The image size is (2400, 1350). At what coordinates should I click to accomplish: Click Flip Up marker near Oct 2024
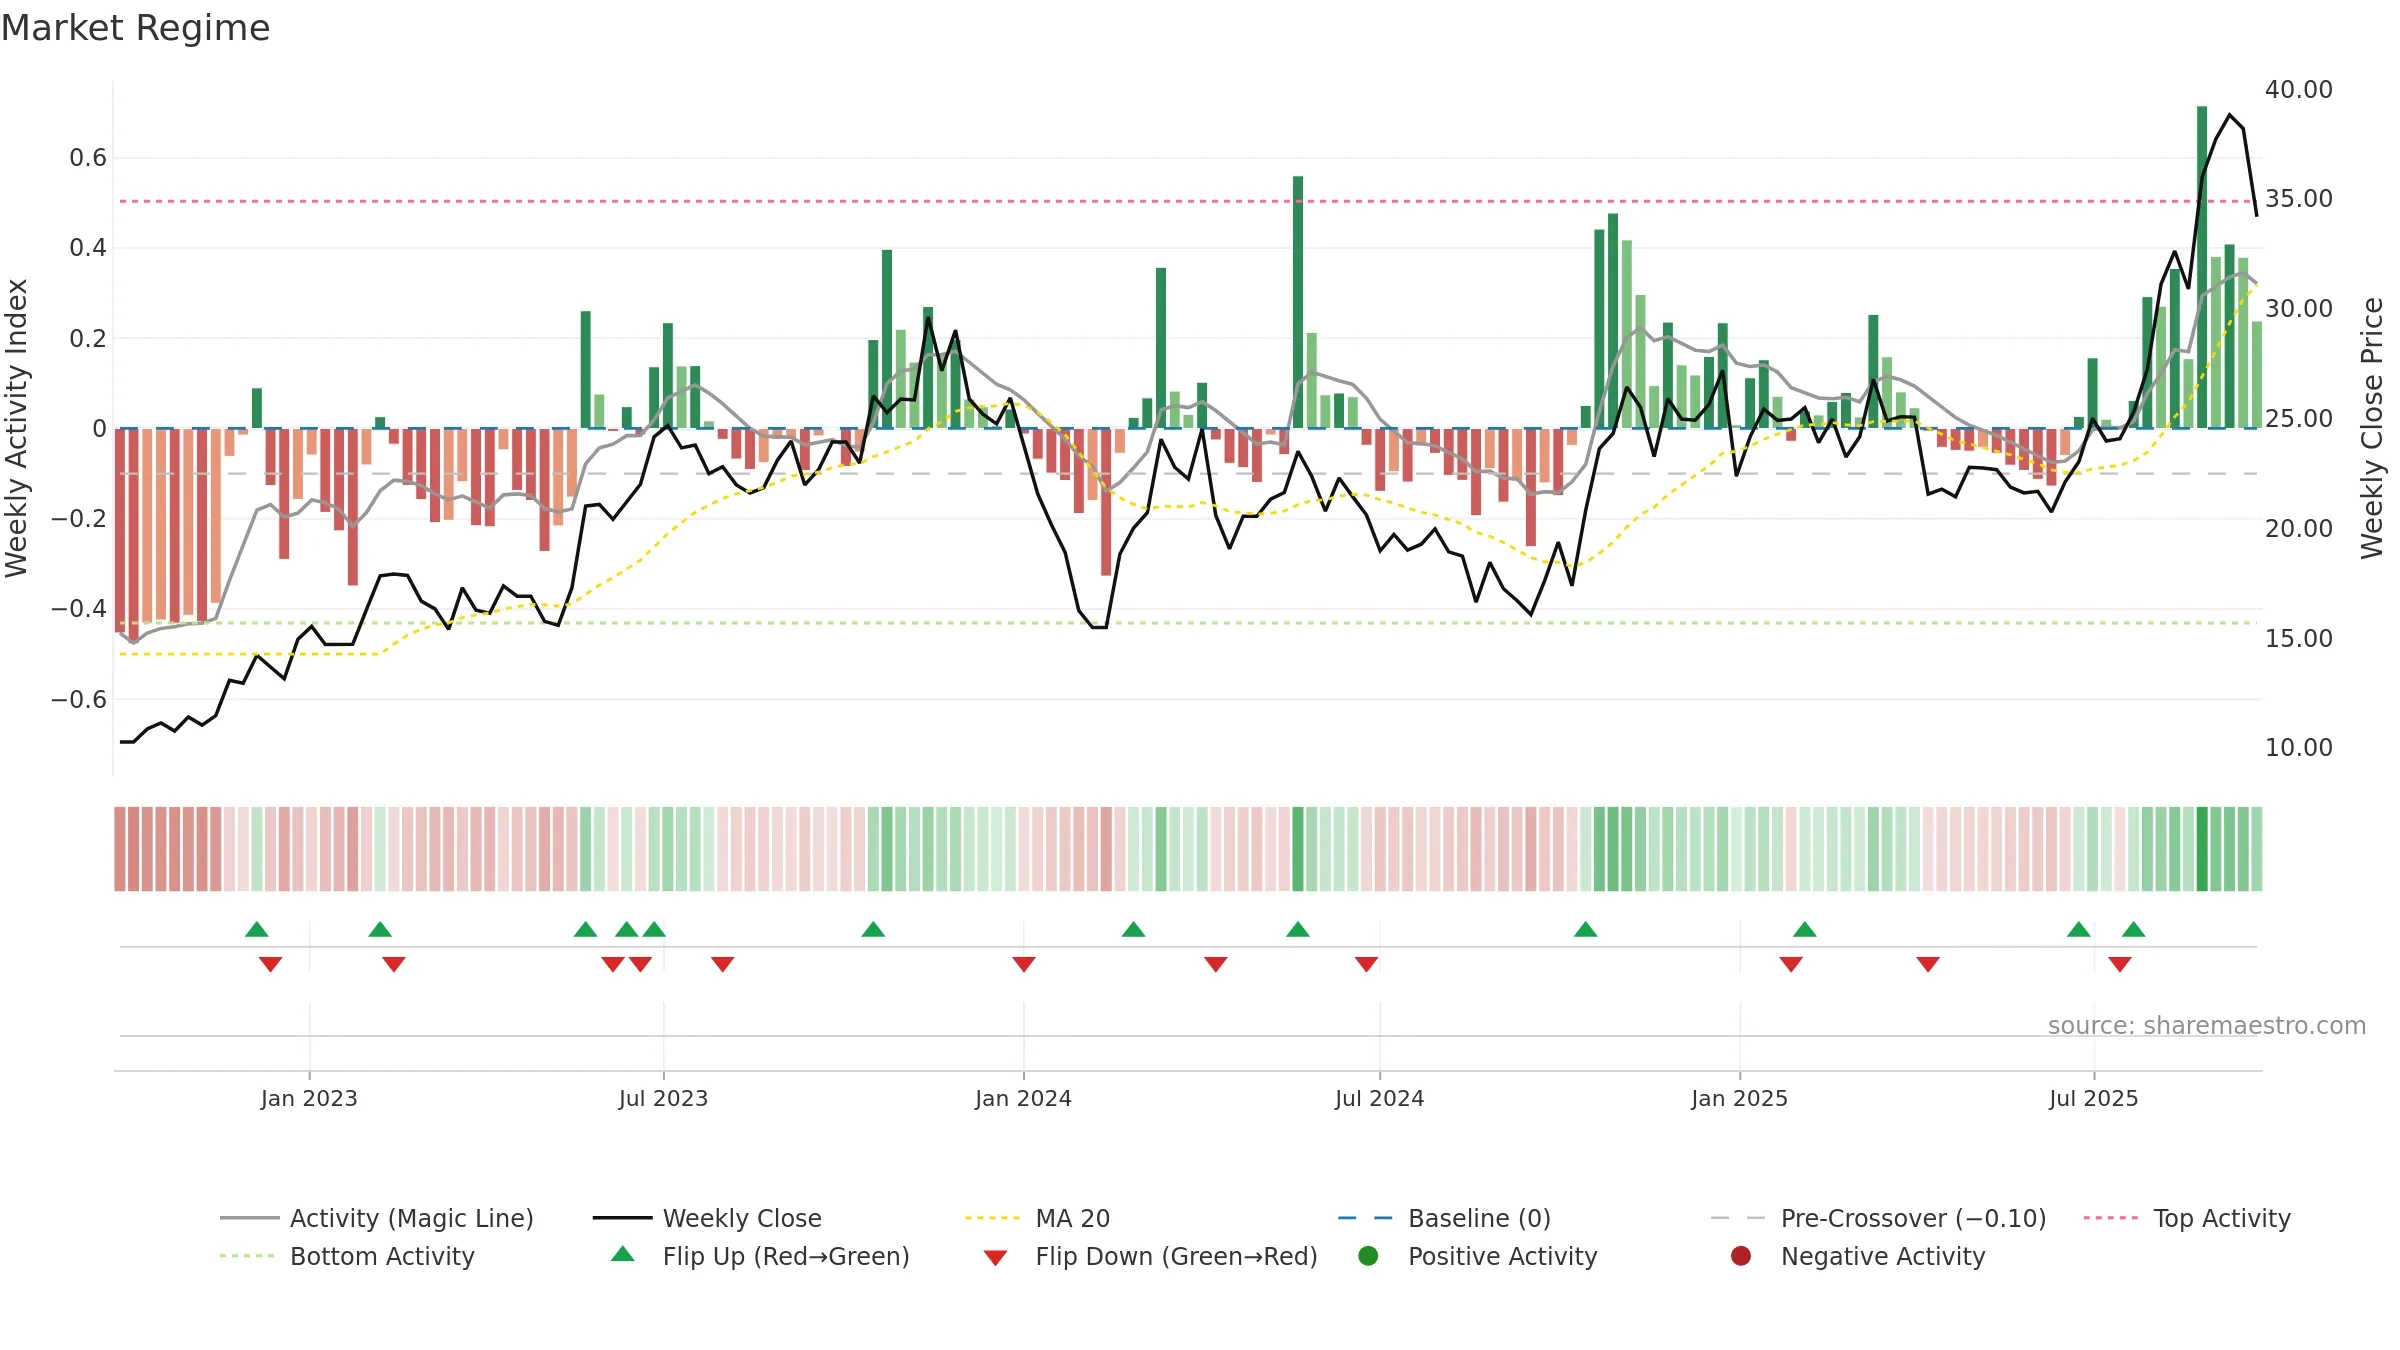click(1586, 929)
